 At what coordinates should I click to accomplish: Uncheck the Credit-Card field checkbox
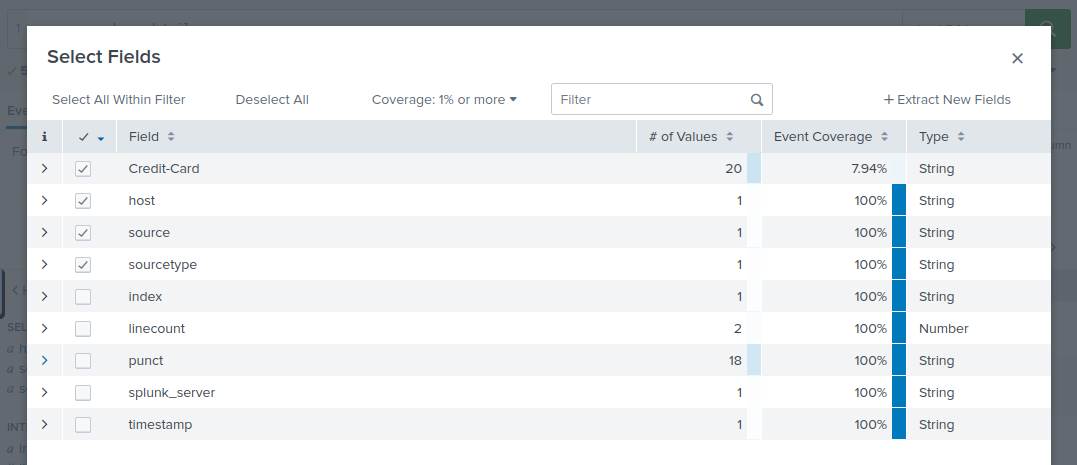click(x=83, y=169)
